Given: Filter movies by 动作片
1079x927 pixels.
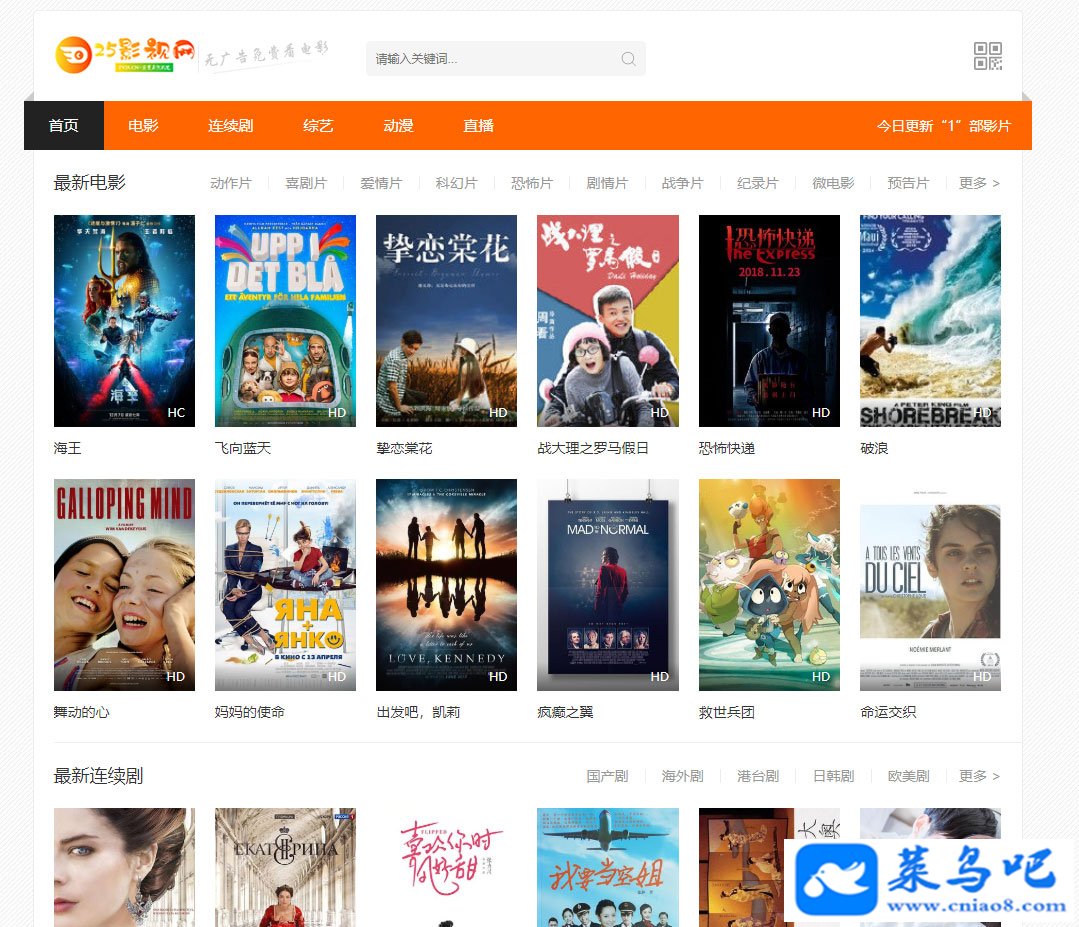Looking at the screenshot, I should [231, 183].
